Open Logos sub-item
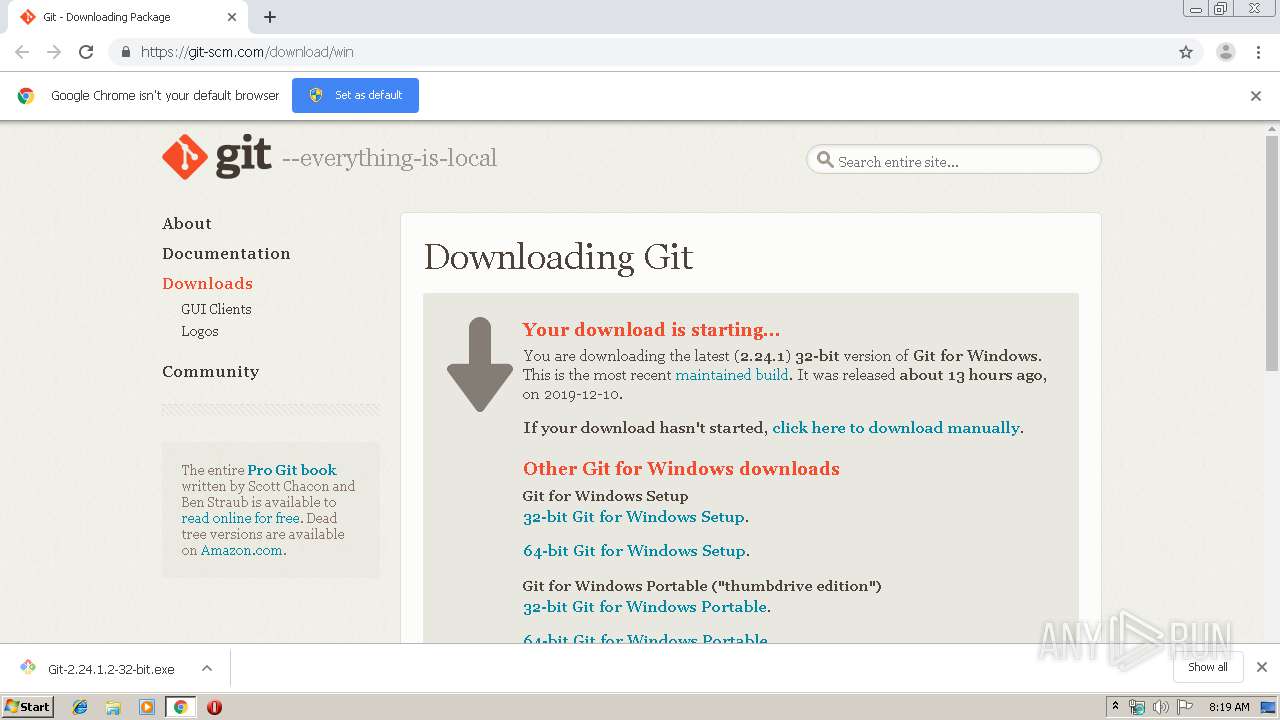 pos(200,331)
